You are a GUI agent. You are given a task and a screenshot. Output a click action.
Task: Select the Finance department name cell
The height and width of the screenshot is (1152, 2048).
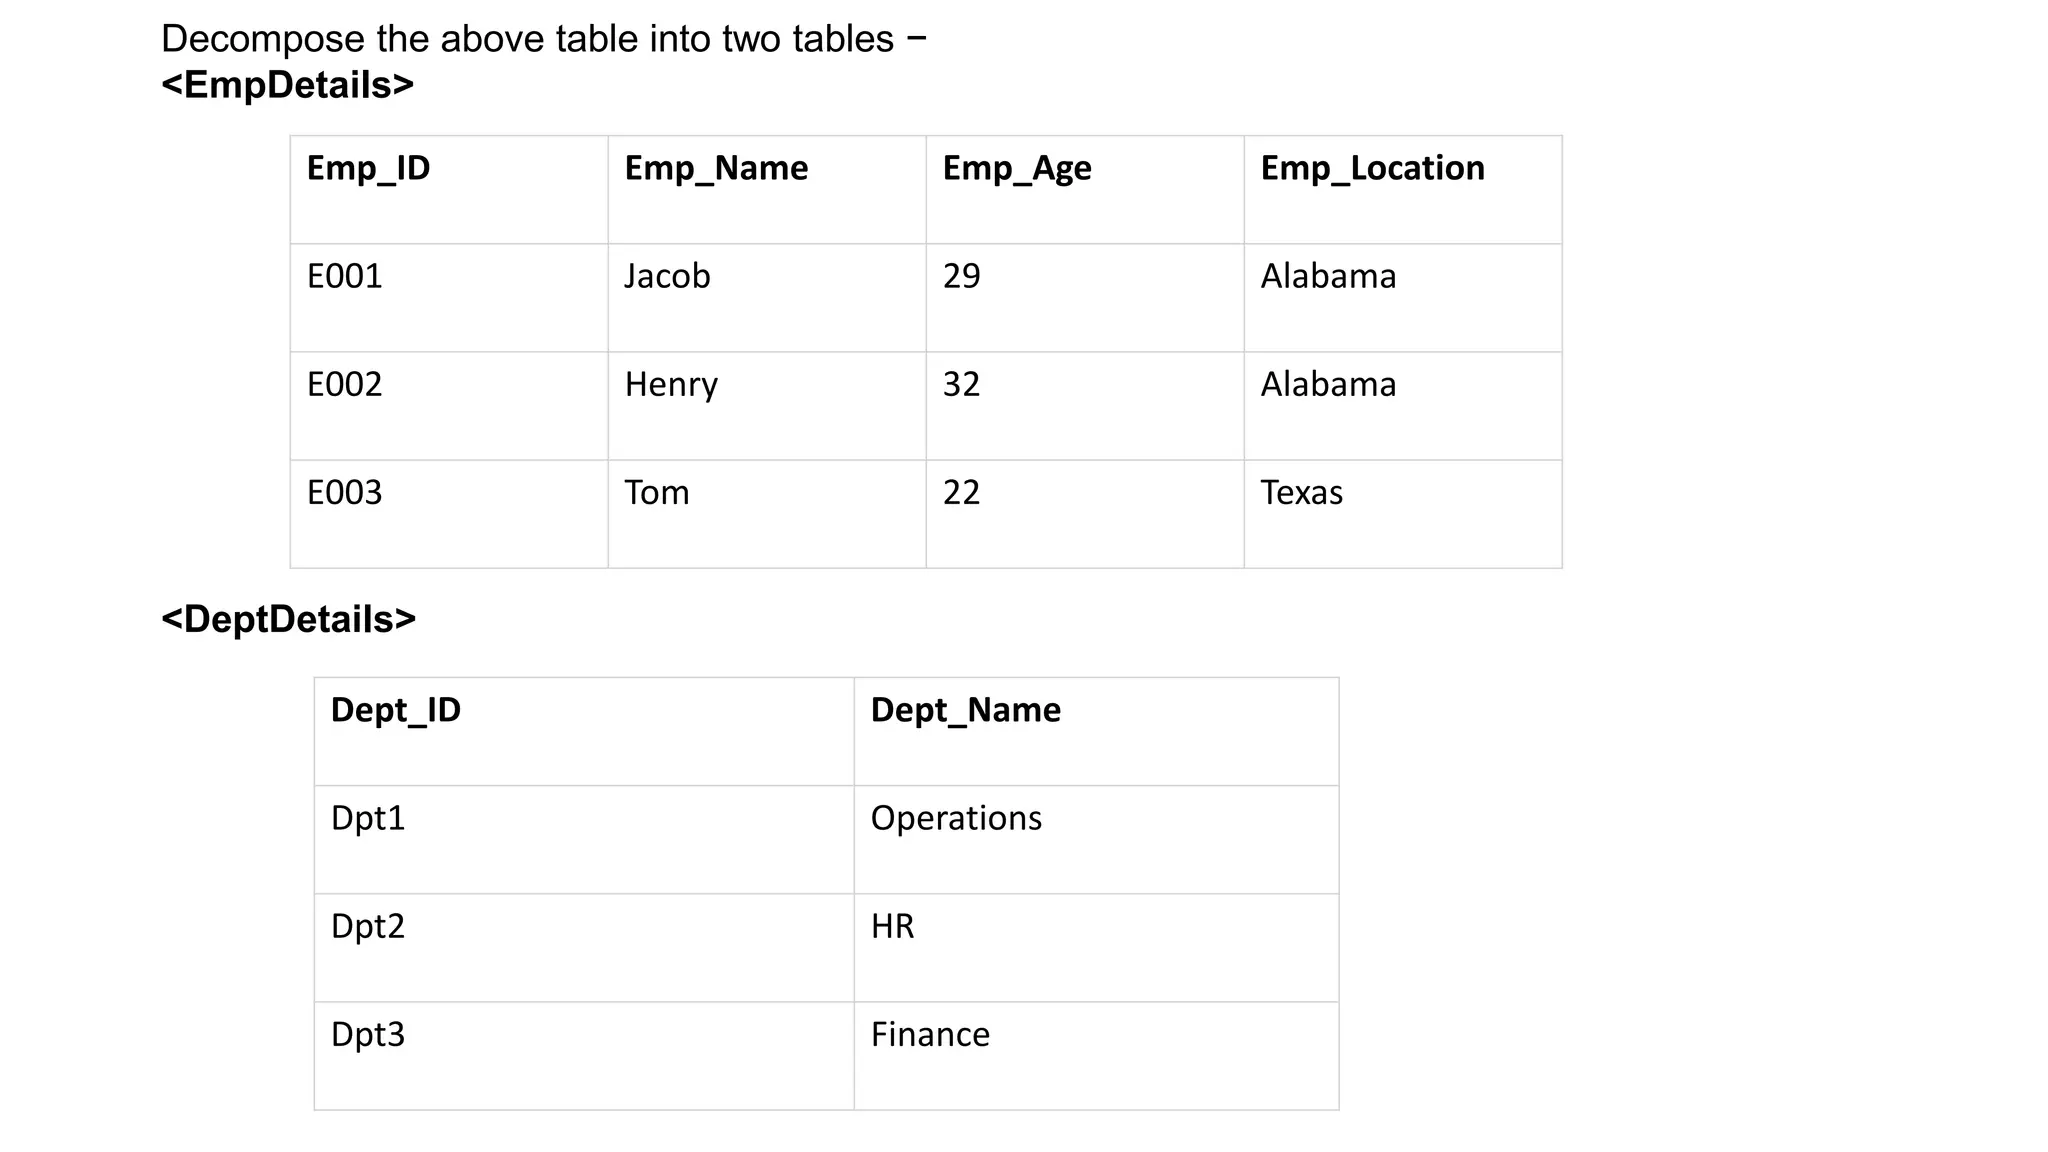pos(930,1034)
